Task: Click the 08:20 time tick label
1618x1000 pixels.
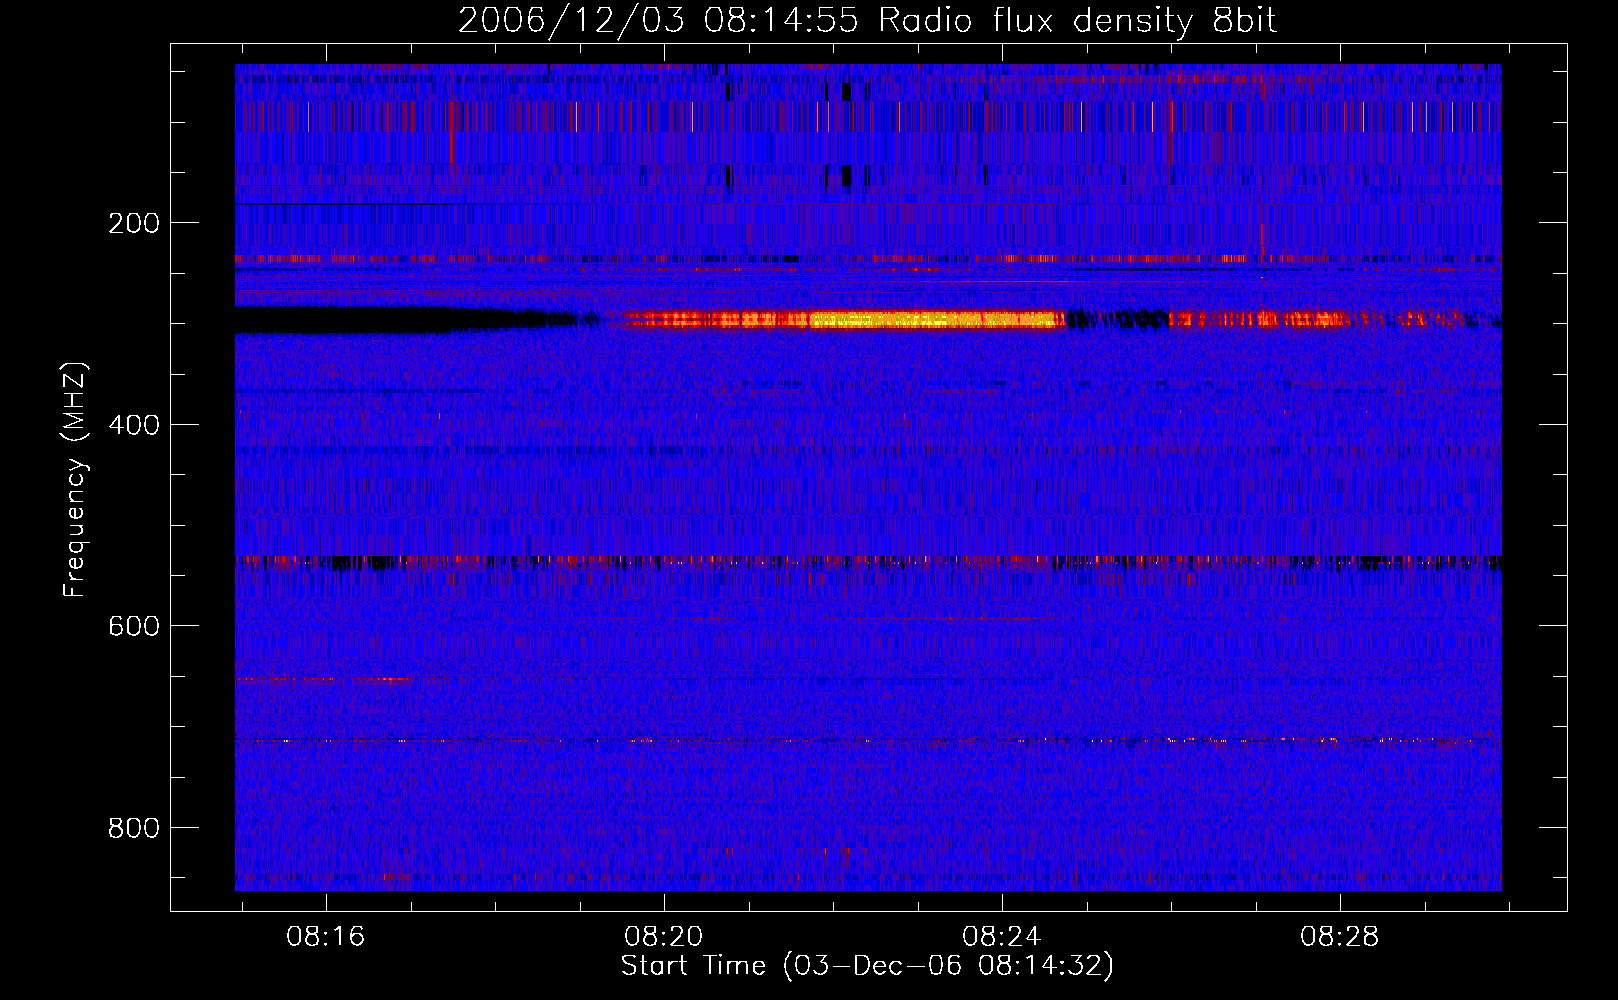Action: click(664, 937)
